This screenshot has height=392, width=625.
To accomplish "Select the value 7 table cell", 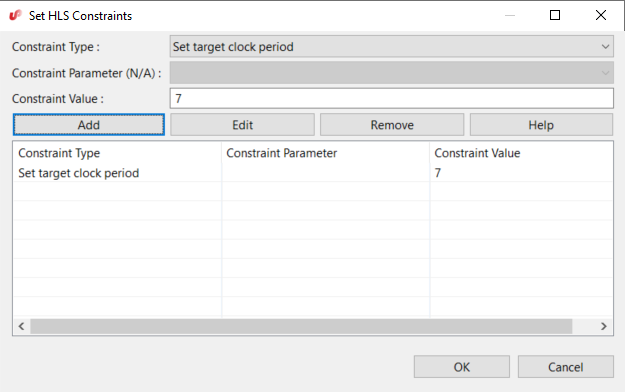I will click(438, 173).
